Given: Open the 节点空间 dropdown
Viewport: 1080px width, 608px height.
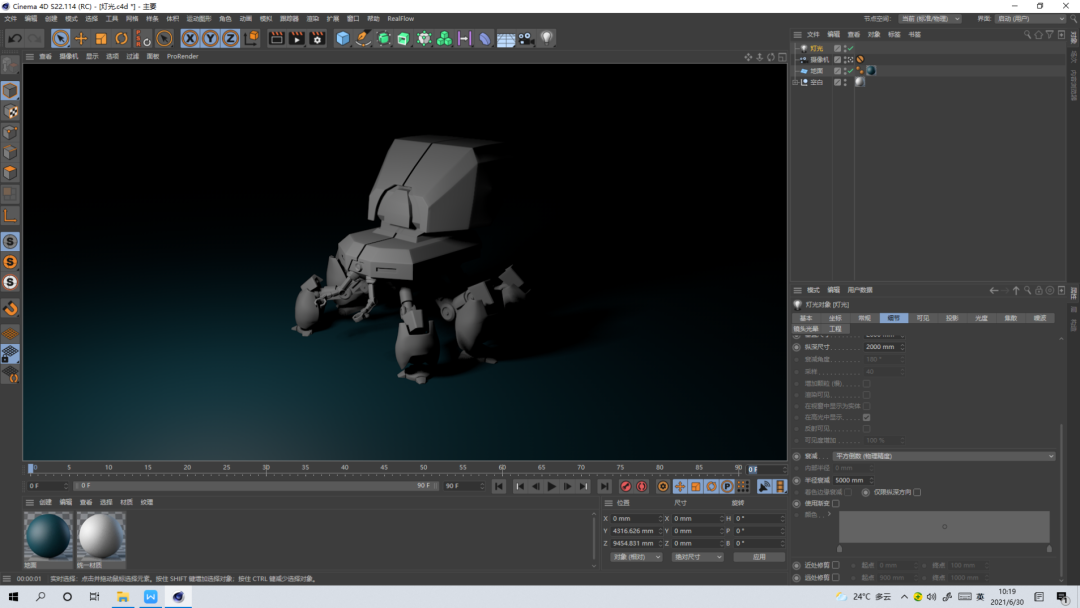Looking at the screenshot, I should (930, 19).
